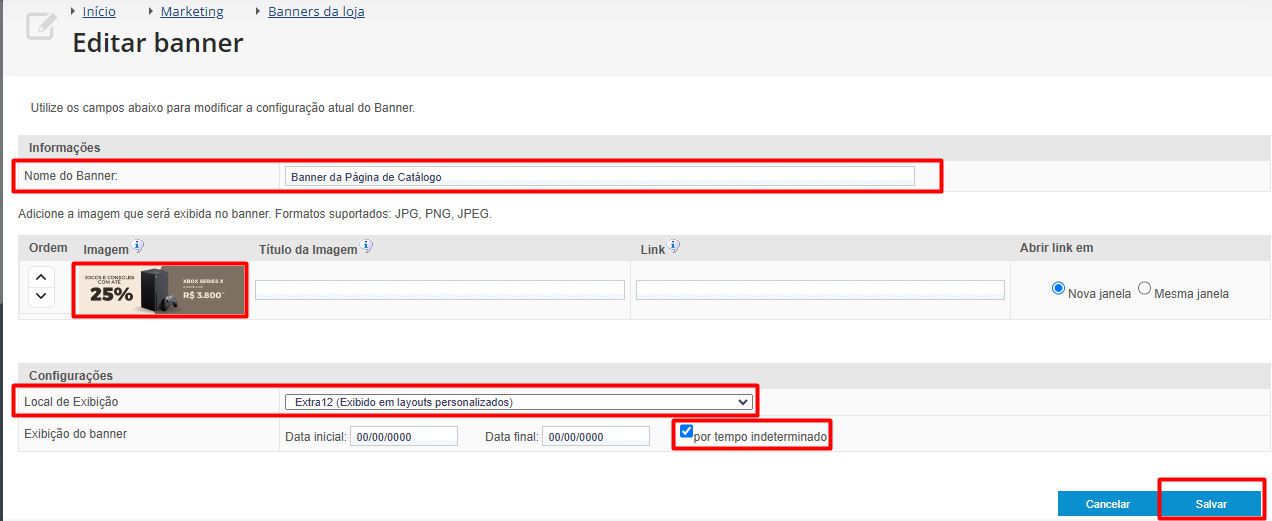Uncheck por tempo indeterminado checkbox
The width and height of the screenshot is (1272, 521).
686,431
